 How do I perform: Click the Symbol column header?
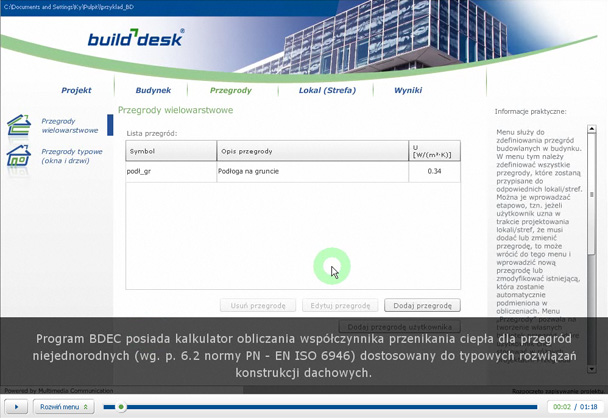click(171, 151)
